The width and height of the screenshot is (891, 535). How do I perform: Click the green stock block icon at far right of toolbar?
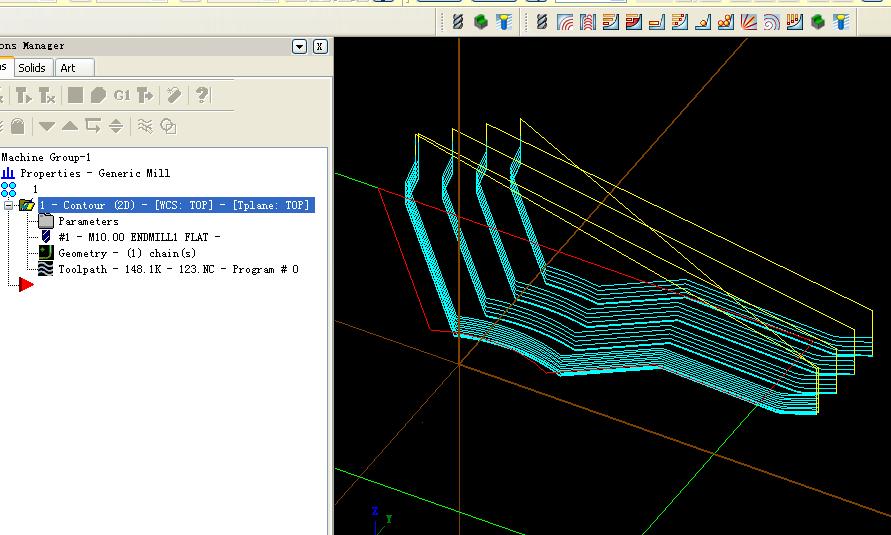(819, 21)
